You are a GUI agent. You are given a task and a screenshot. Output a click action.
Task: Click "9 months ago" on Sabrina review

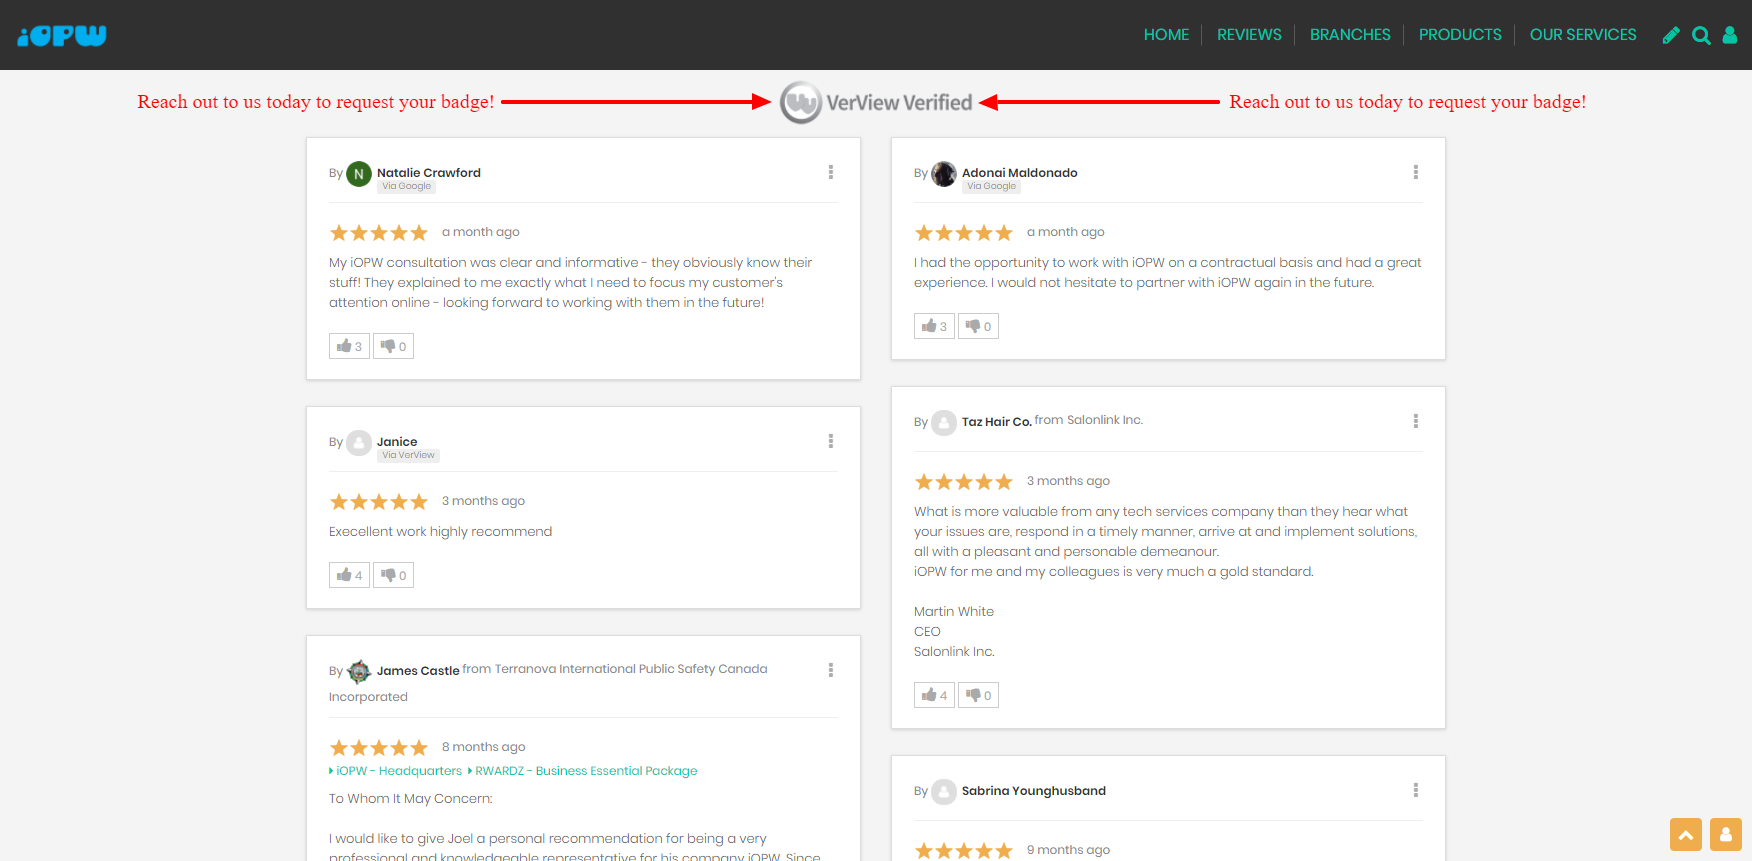pyautogui.click(x=1068, y=850)
